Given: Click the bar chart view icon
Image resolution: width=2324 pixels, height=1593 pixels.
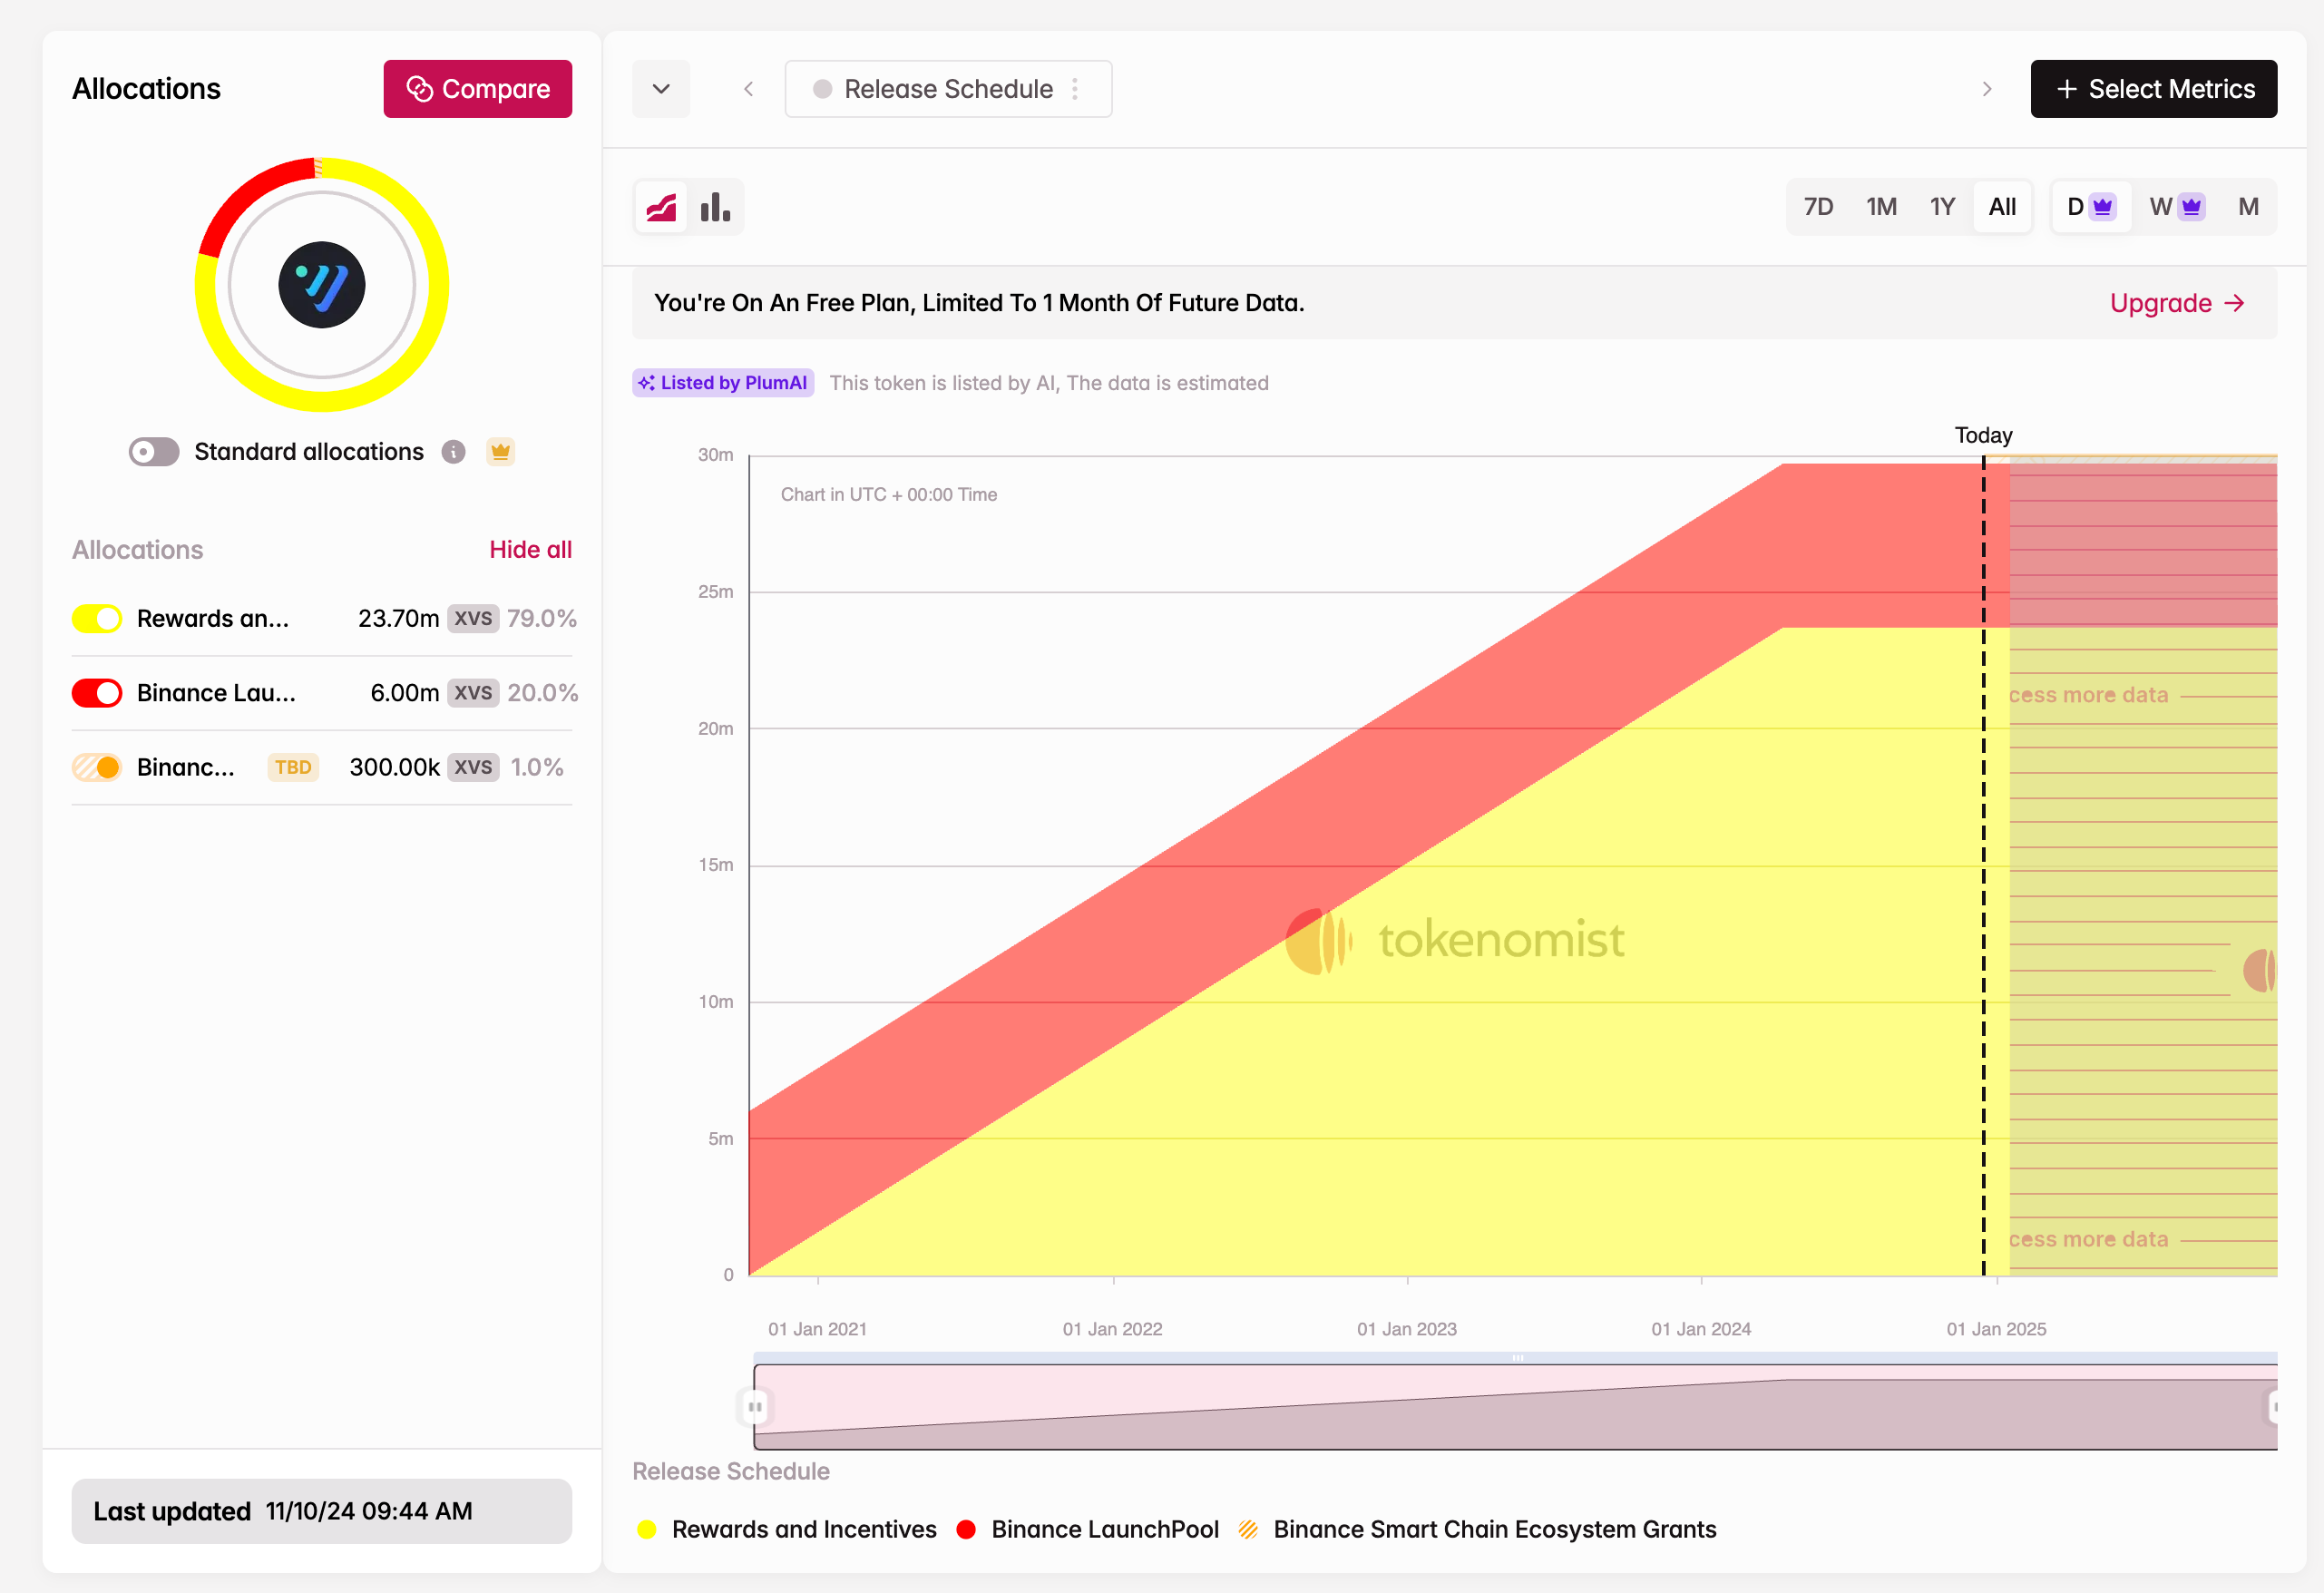Looking at the screenshot, I should (x=715, y=207).
